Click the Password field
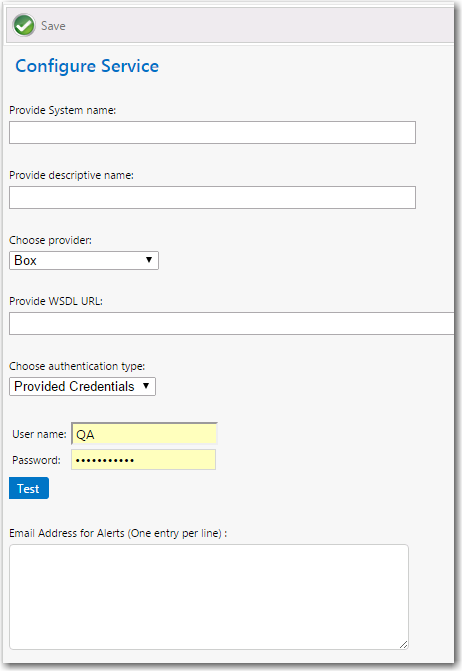The height and width of the screenshot is (671, 462). pyautogui.click(x=143, y=460)
